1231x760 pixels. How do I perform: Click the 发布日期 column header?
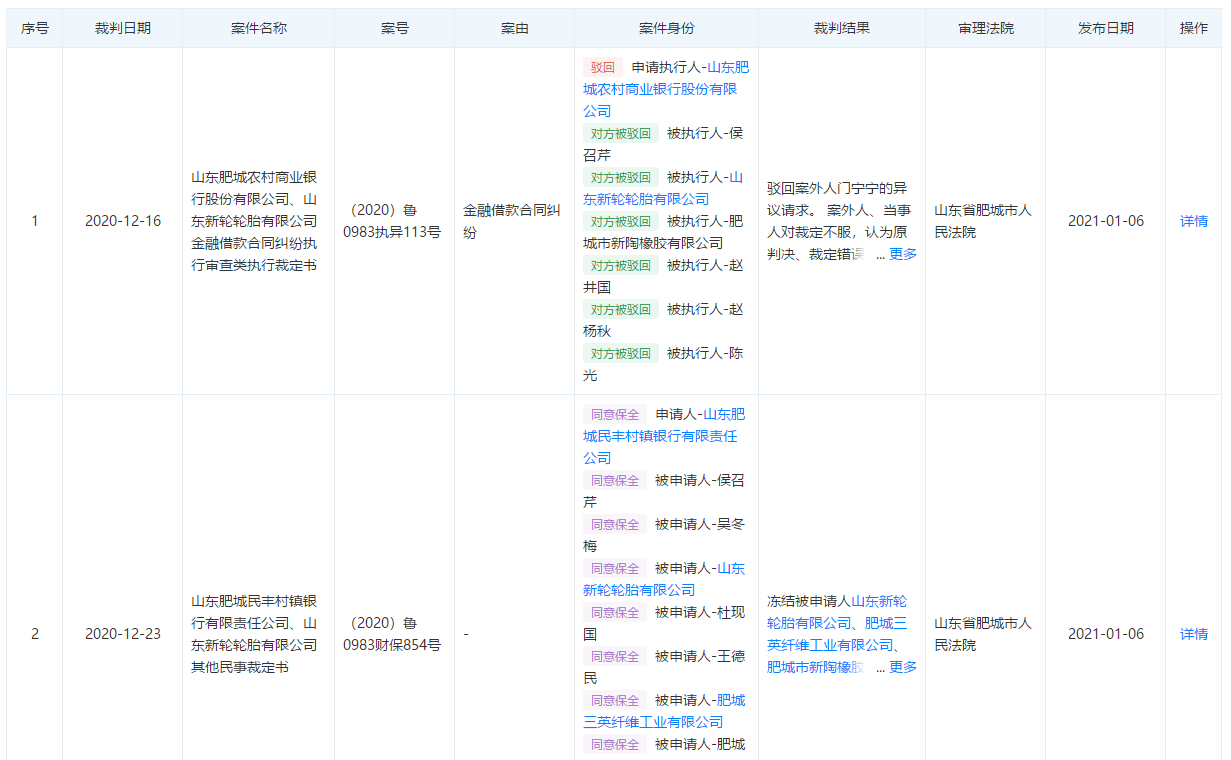point(1106,28)
